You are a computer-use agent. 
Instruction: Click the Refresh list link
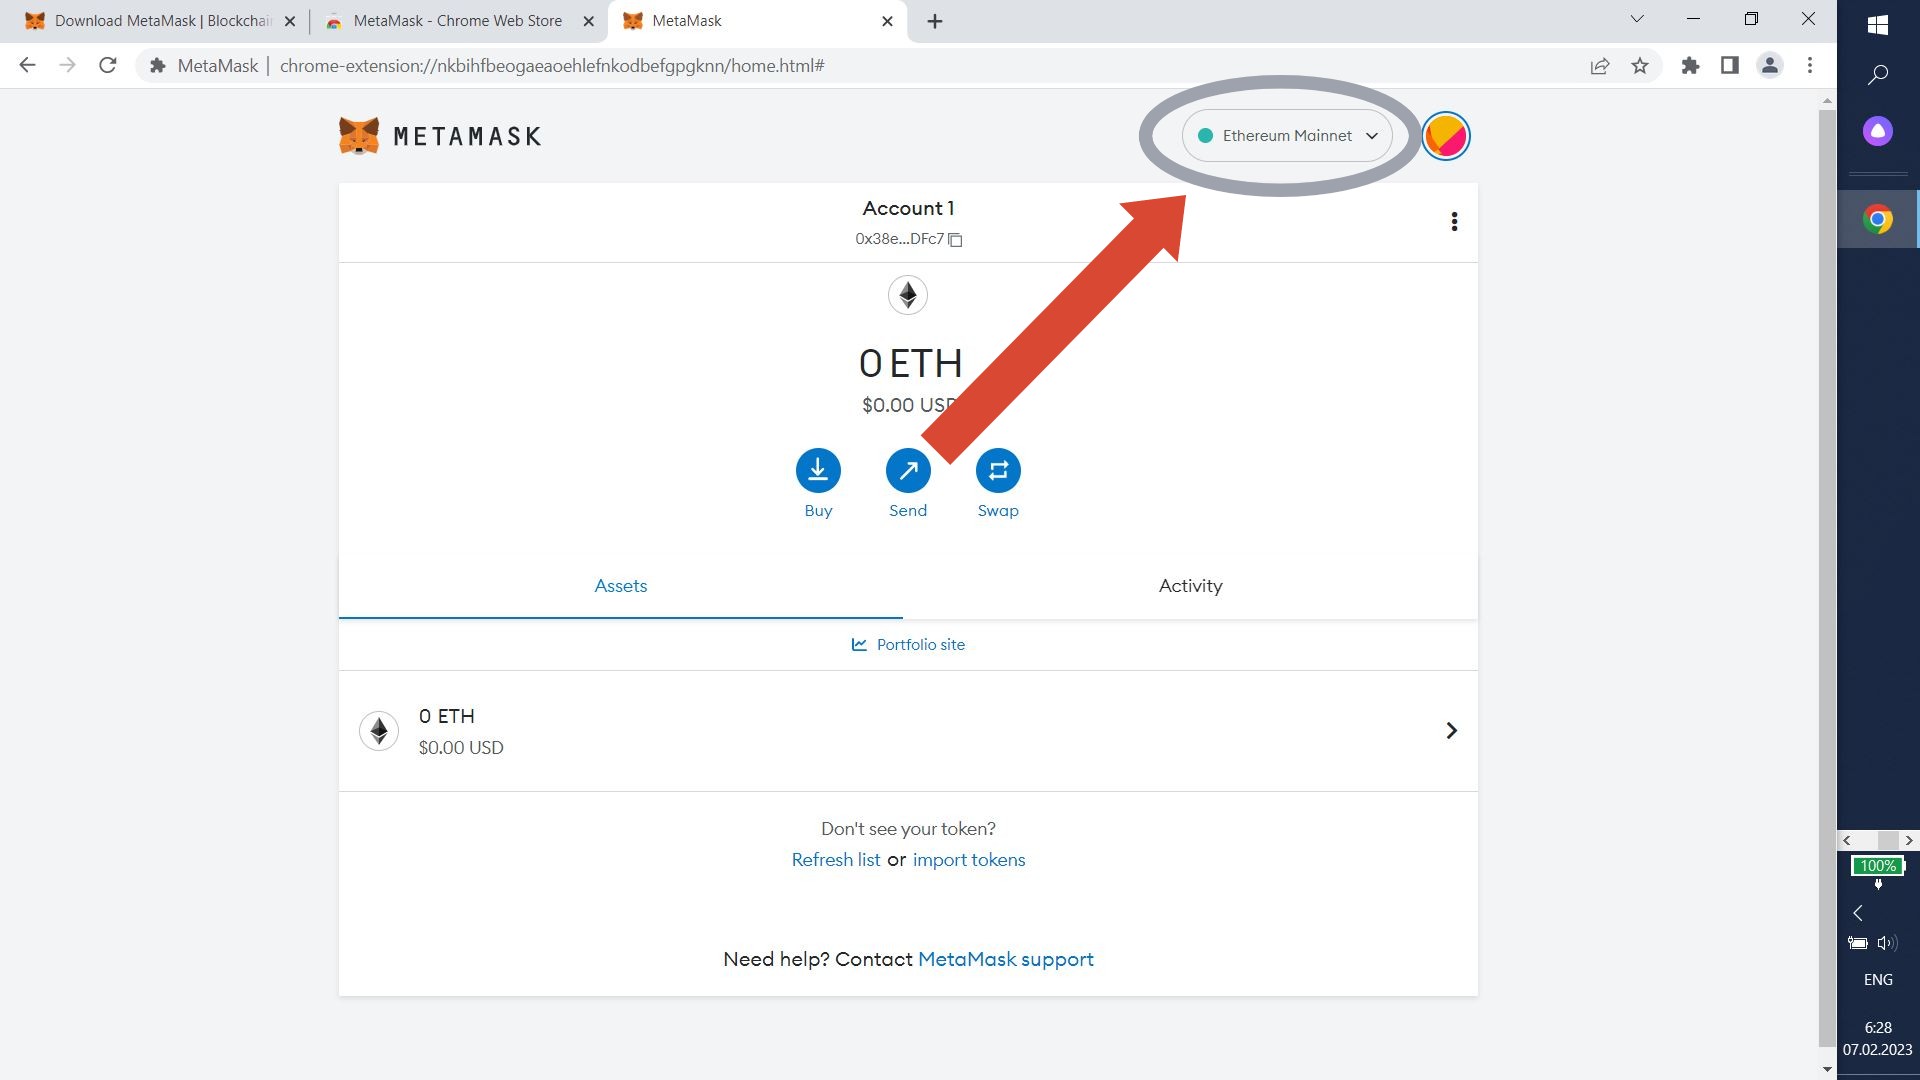835,860
